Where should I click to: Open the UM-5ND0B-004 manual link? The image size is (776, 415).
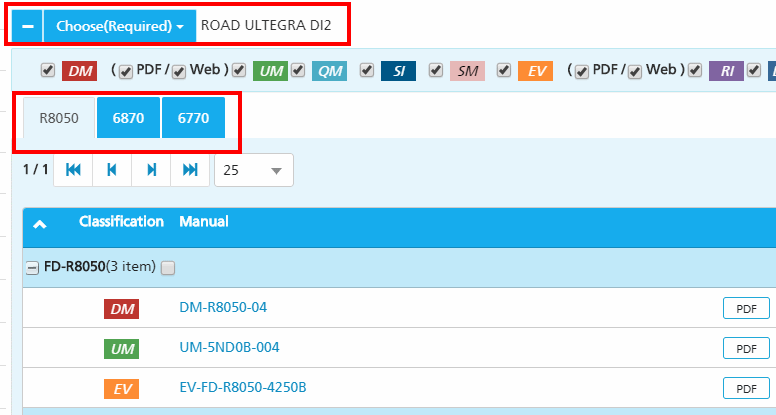(229, 347)
